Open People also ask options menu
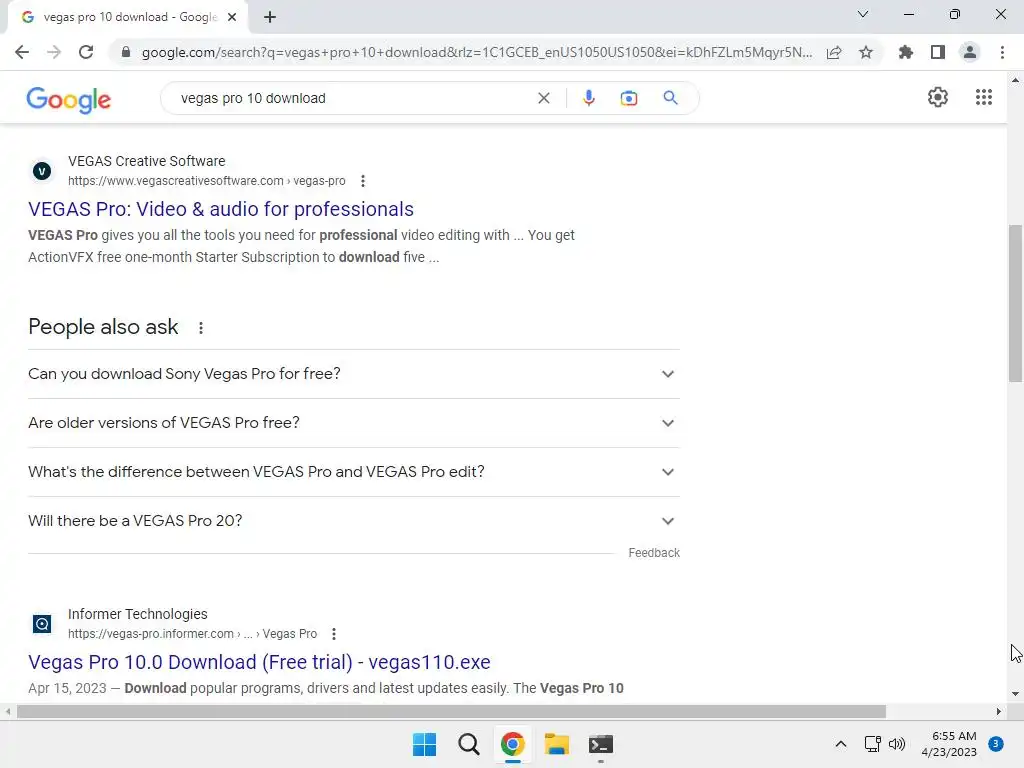The height and width of the screenshot is (768, 1024). [x=201, y=328]
